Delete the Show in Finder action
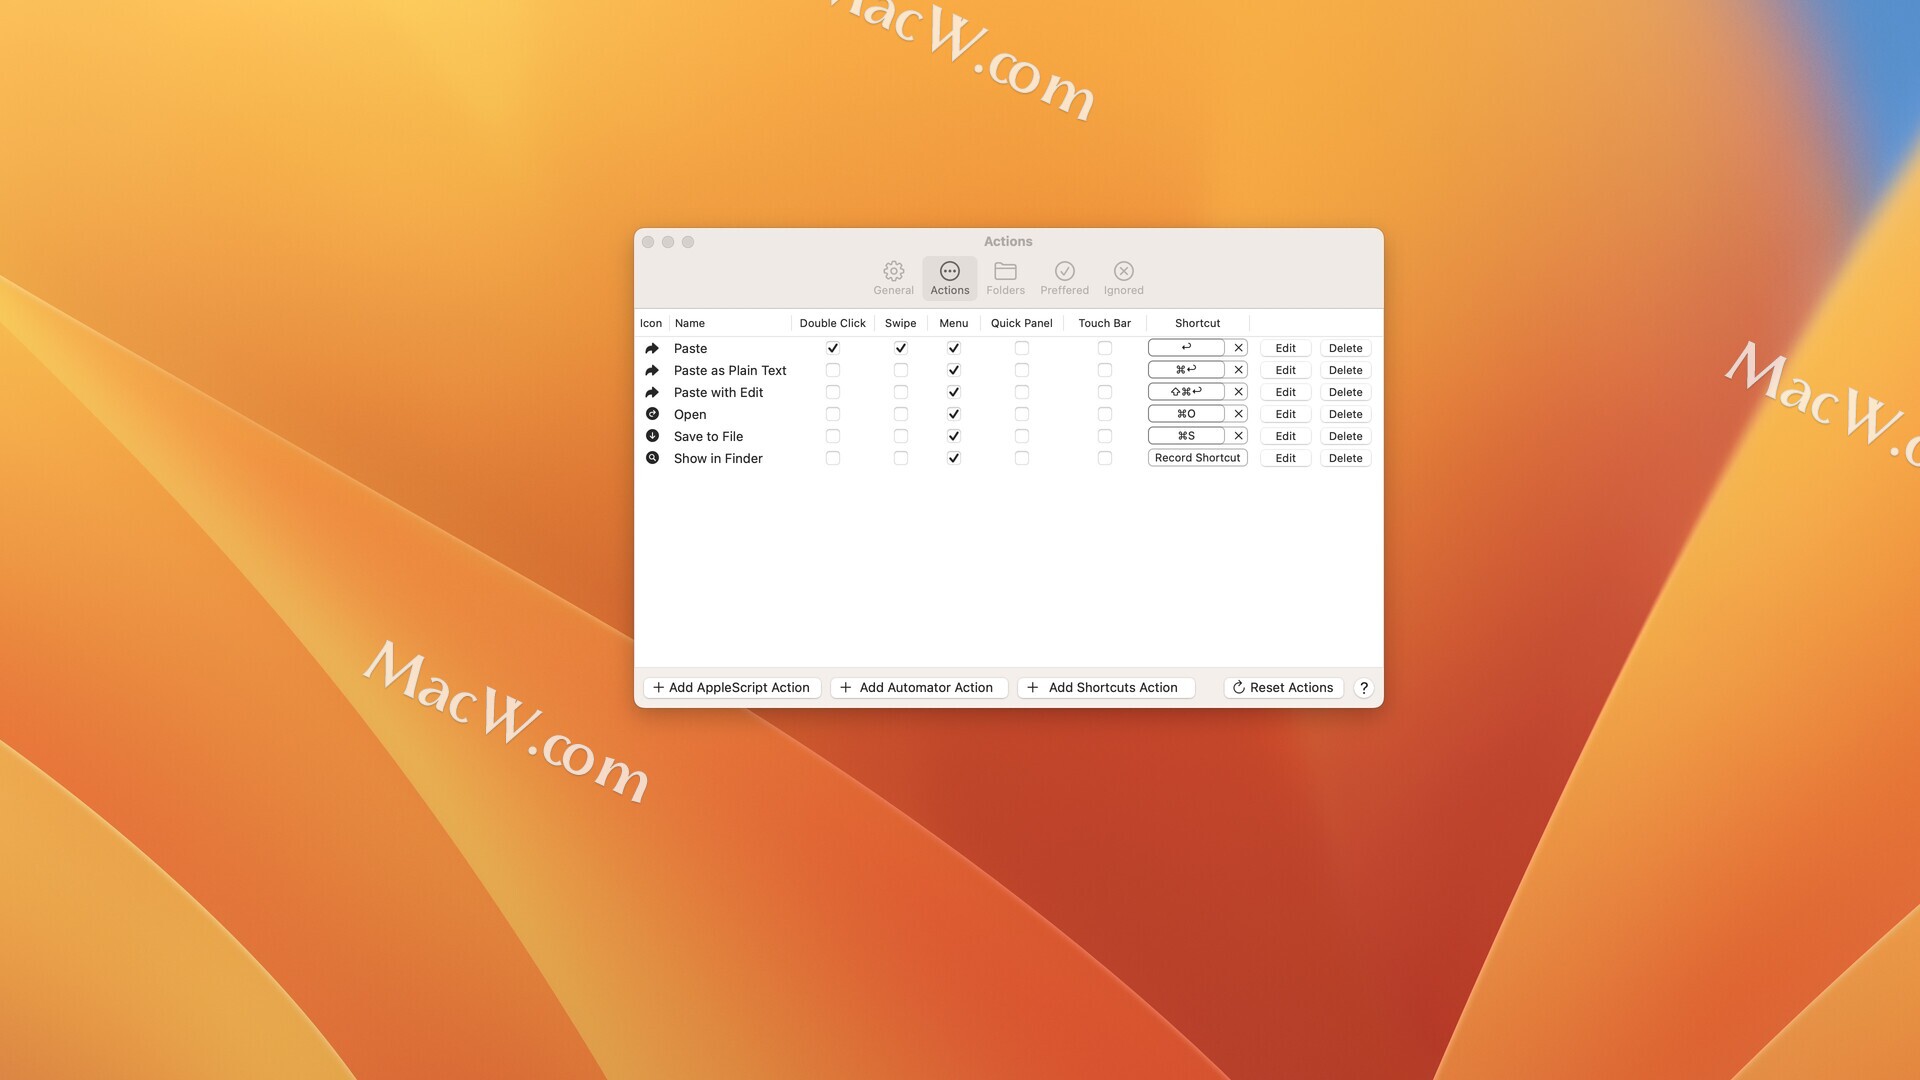The width and height of the screenshot is (1920, 1080). coord(1345,458)
